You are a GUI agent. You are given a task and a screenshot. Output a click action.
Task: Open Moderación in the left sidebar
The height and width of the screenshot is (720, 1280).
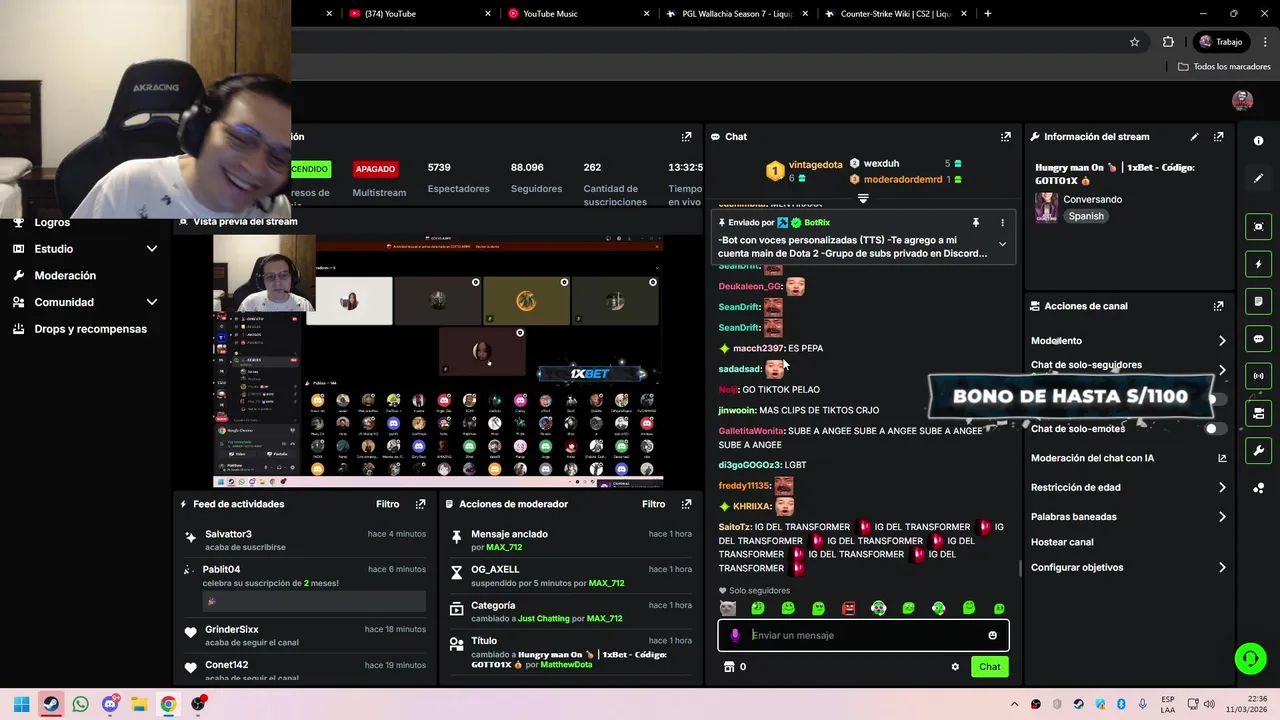pyautogui.click(x=65, y=275)
